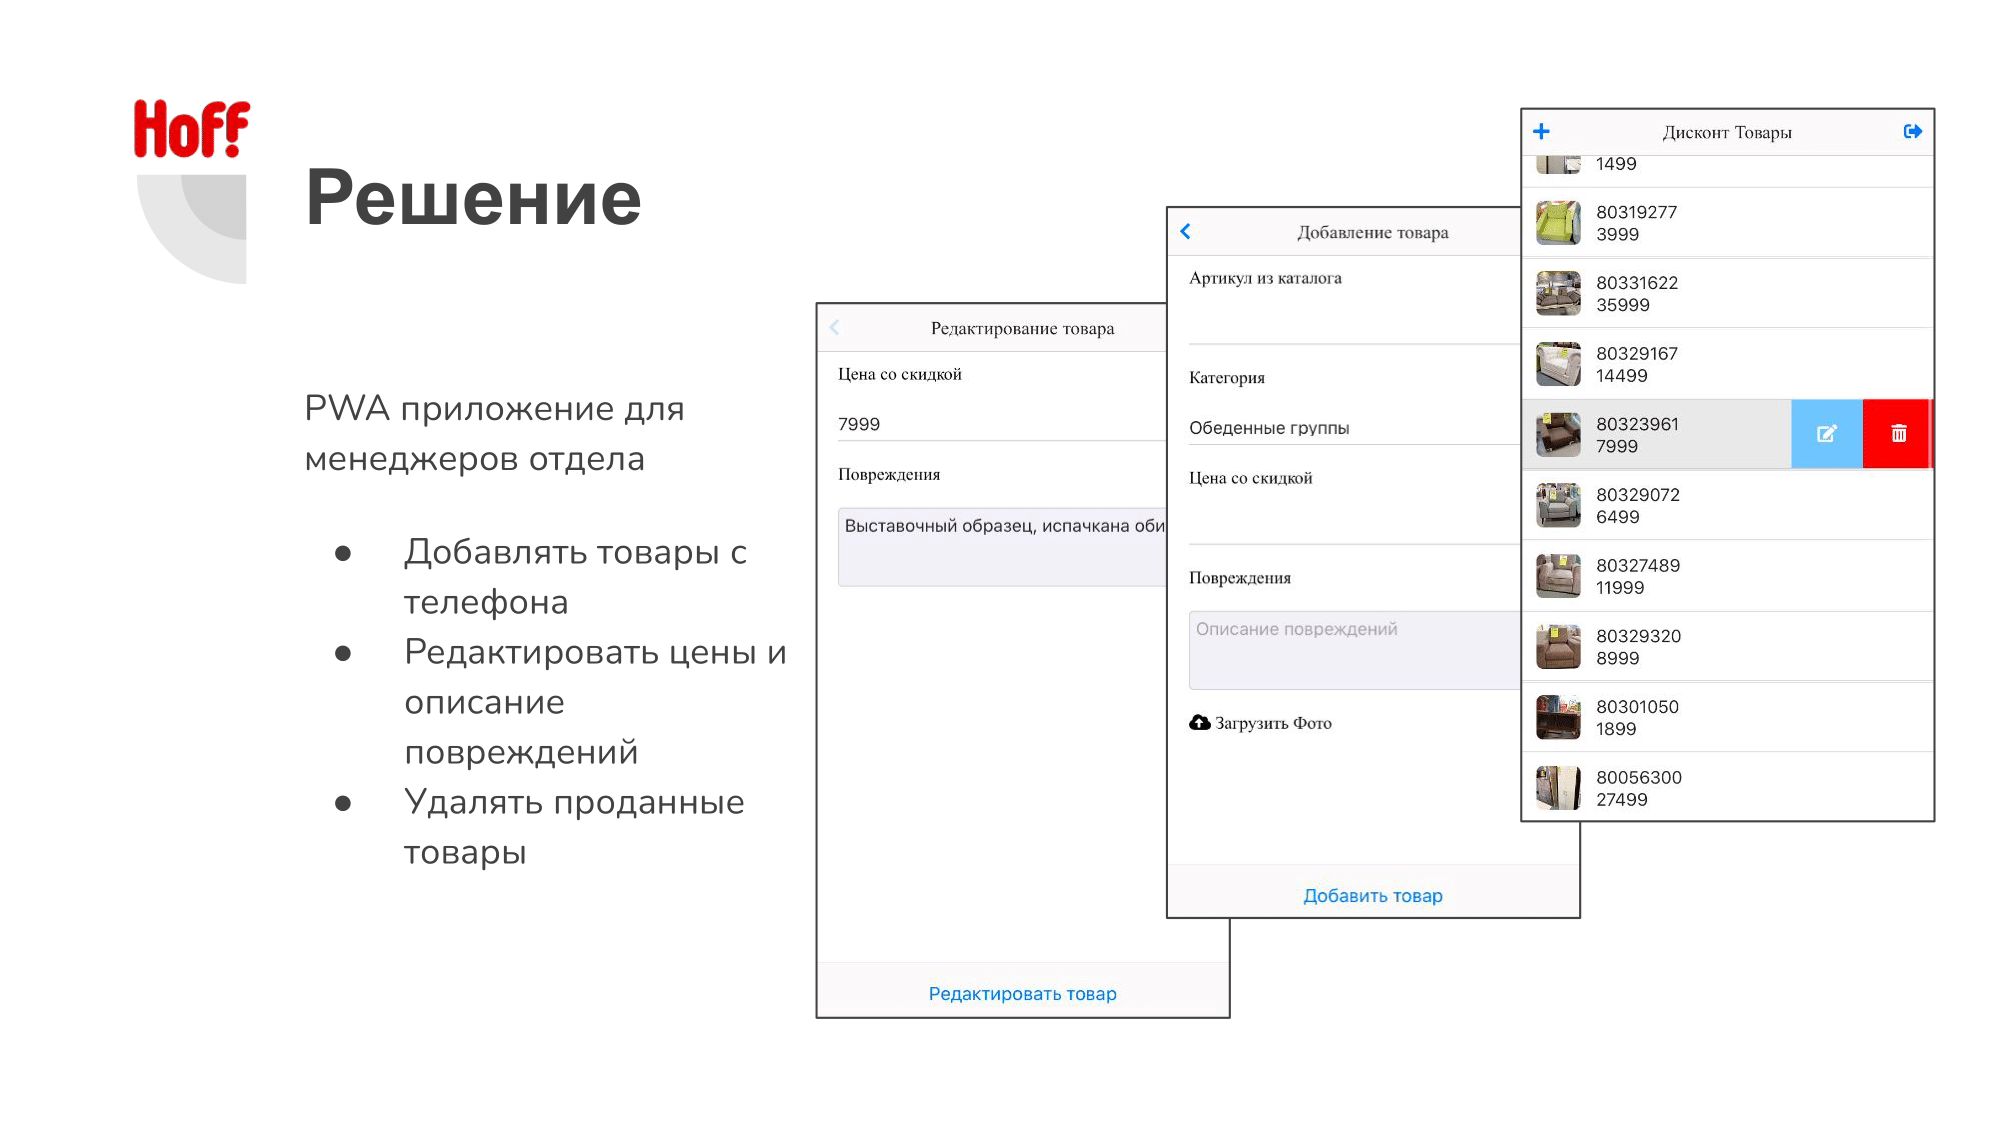Click the logout icon in Дисконт Товары header

pyautogui.click(x=1912, y=132)
